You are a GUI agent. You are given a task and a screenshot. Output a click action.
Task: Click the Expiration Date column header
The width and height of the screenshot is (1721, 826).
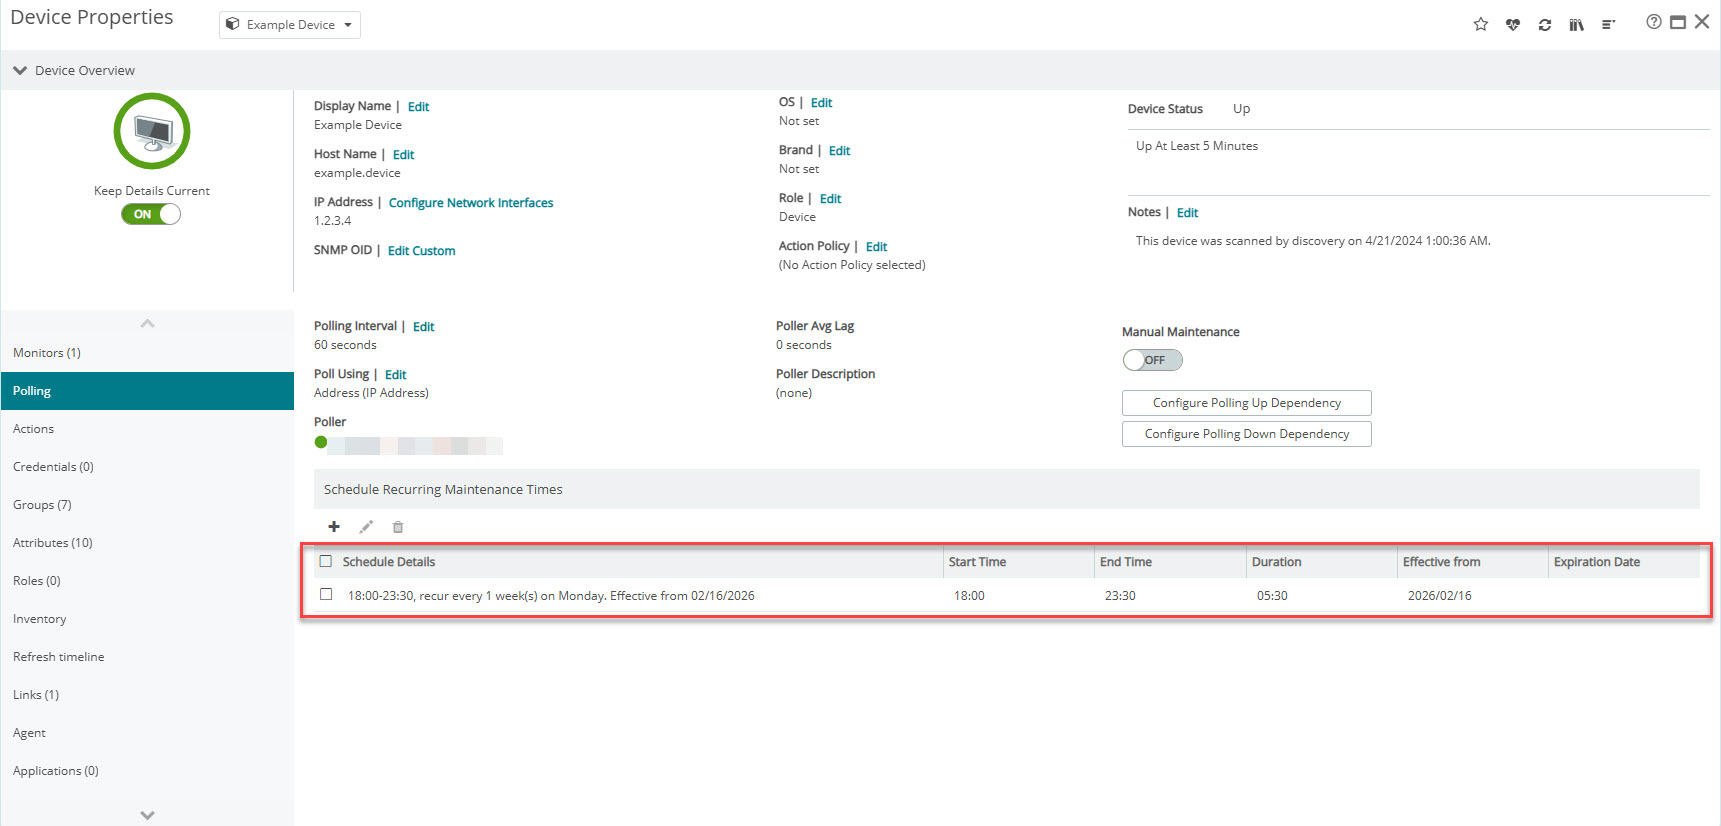[x=1624, y=562]
